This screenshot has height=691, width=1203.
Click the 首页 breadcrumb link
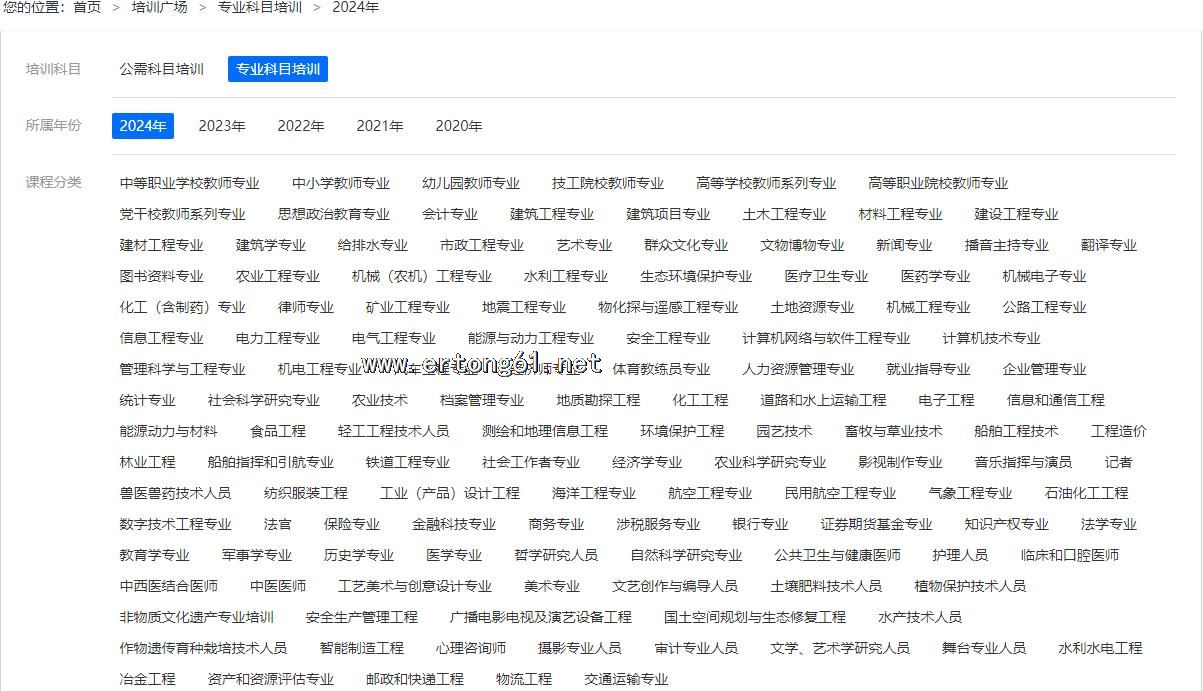[x=87, y=7]
